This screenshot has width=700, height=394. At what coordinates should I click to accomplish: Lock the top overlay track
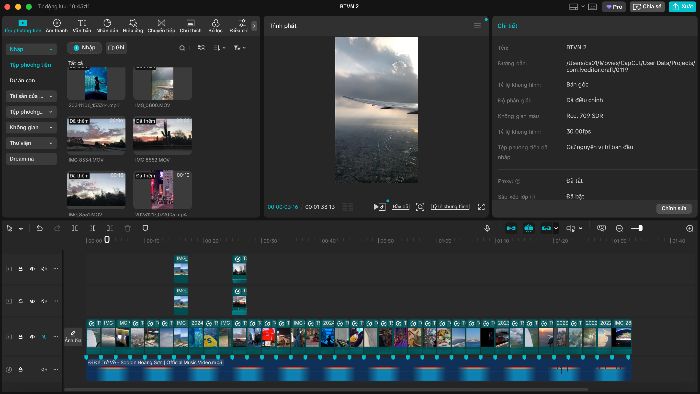pyautogui.click(x=21, y=269)
